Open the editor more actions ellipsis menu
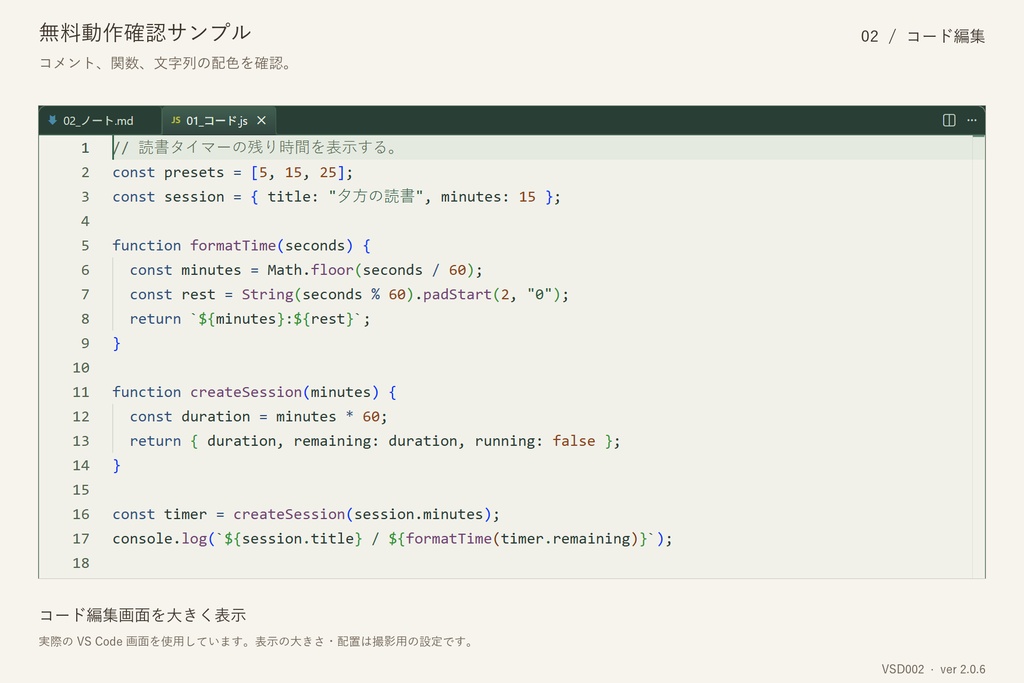The image size is (1024, 683). coord(972,120)
